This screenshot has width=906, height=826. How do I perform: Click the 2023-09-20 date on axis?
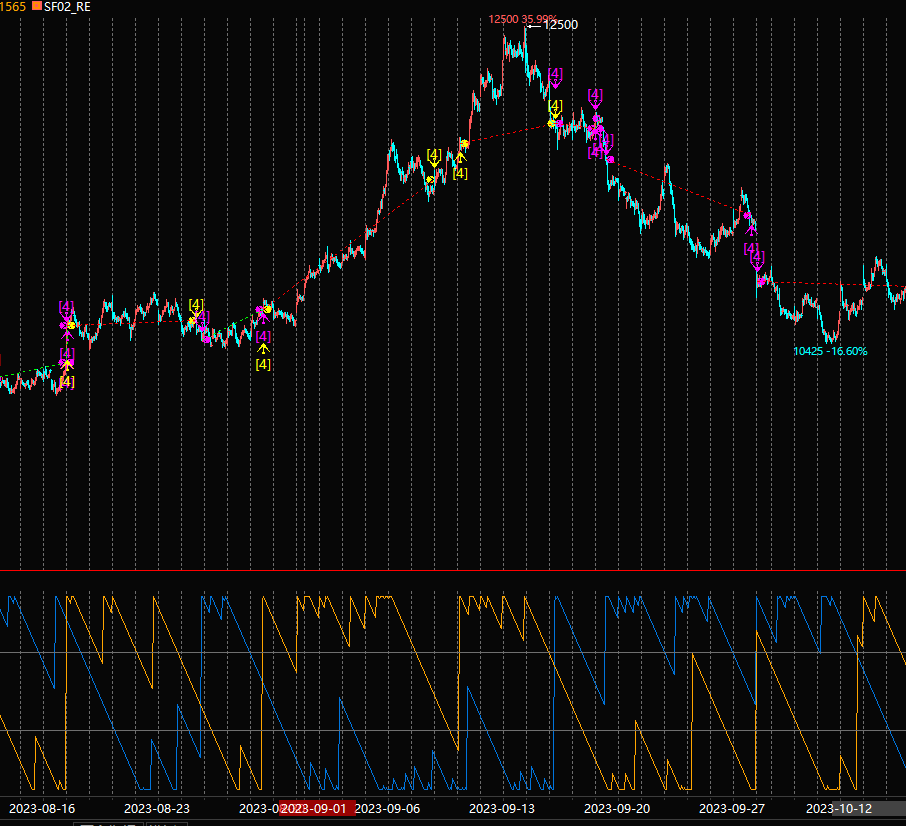(617, 808)
